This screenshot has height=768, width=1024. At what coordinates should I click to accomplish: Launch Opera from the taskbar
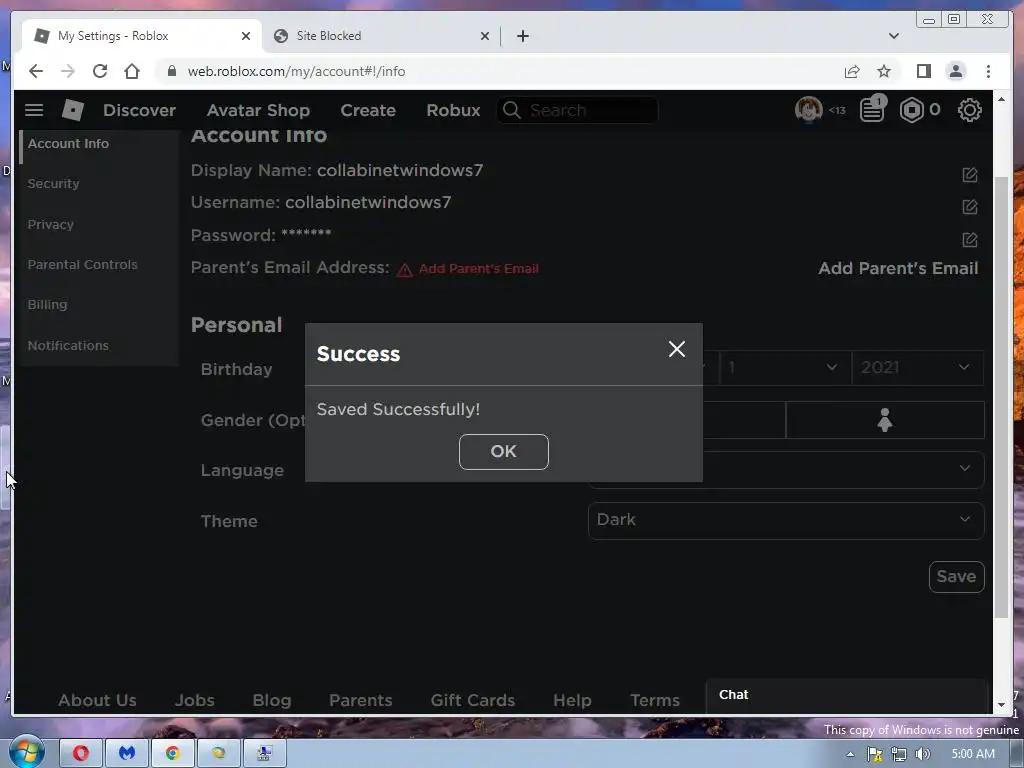pos(81,753)
